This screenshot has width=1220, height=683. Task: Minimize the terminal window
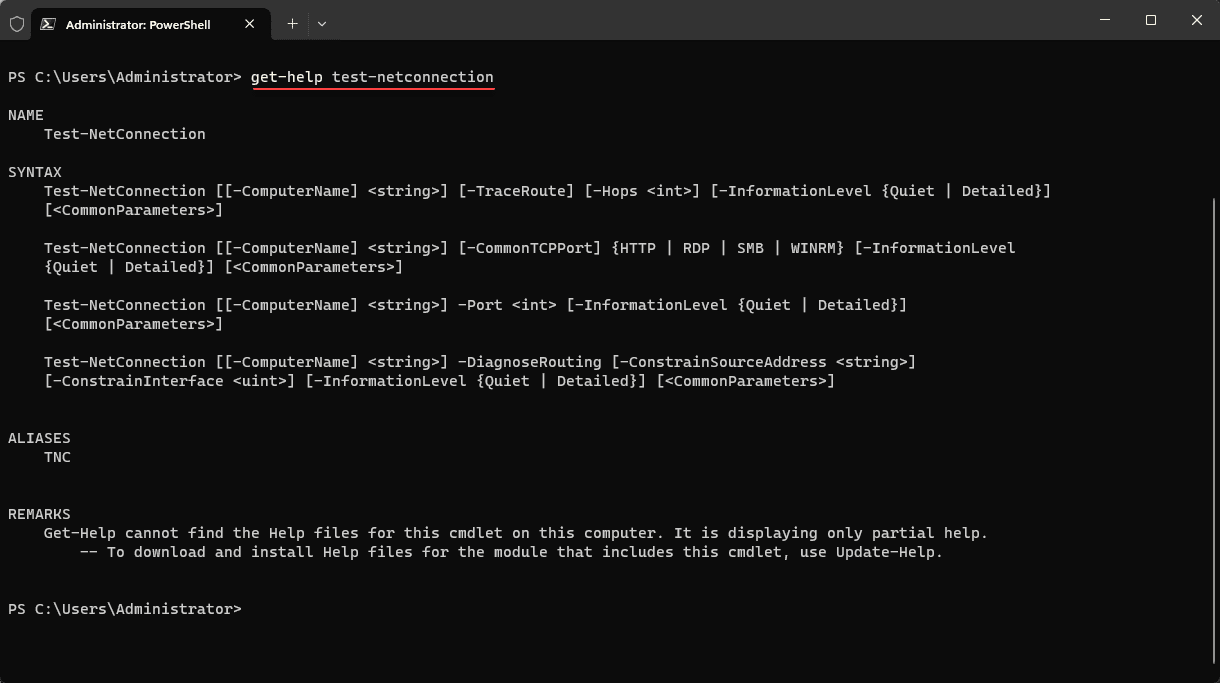(1105, 20)
